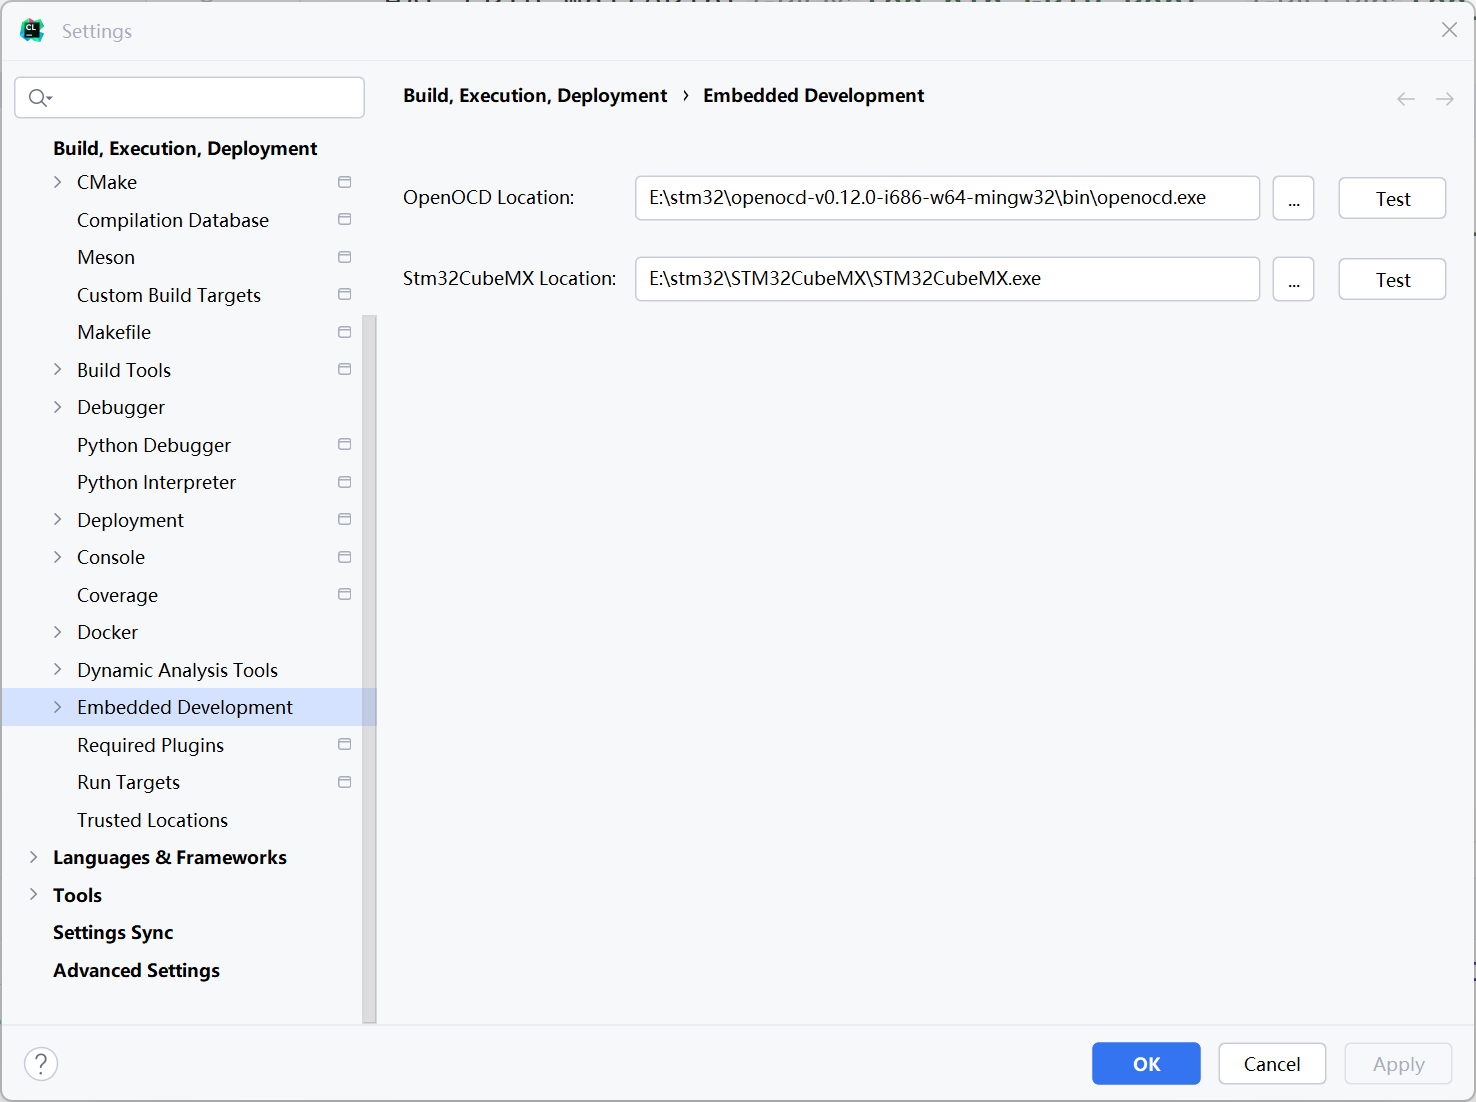This screenshot has height=1102, width=1476.
Task: Navigate forward with the right arrow
Action: click(x=1444, y=99)
